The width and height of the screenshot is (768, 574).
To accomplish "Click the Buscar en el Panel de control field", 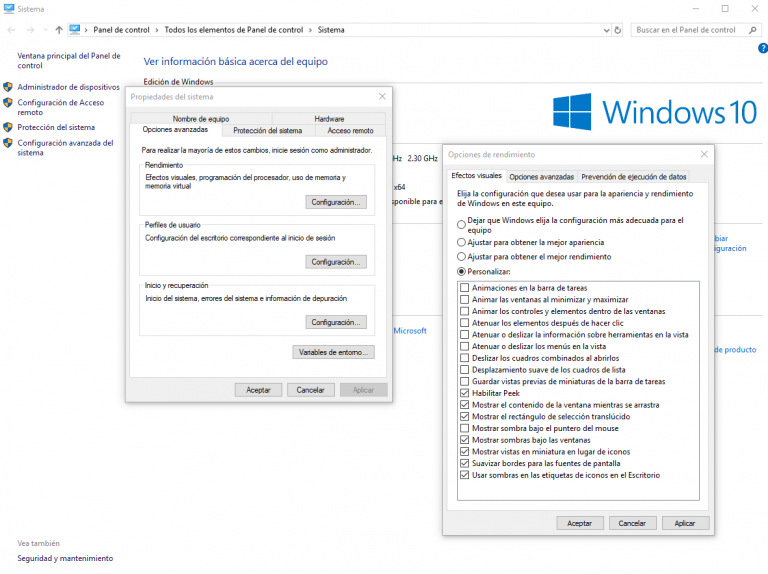I will [x=686, y=30].
